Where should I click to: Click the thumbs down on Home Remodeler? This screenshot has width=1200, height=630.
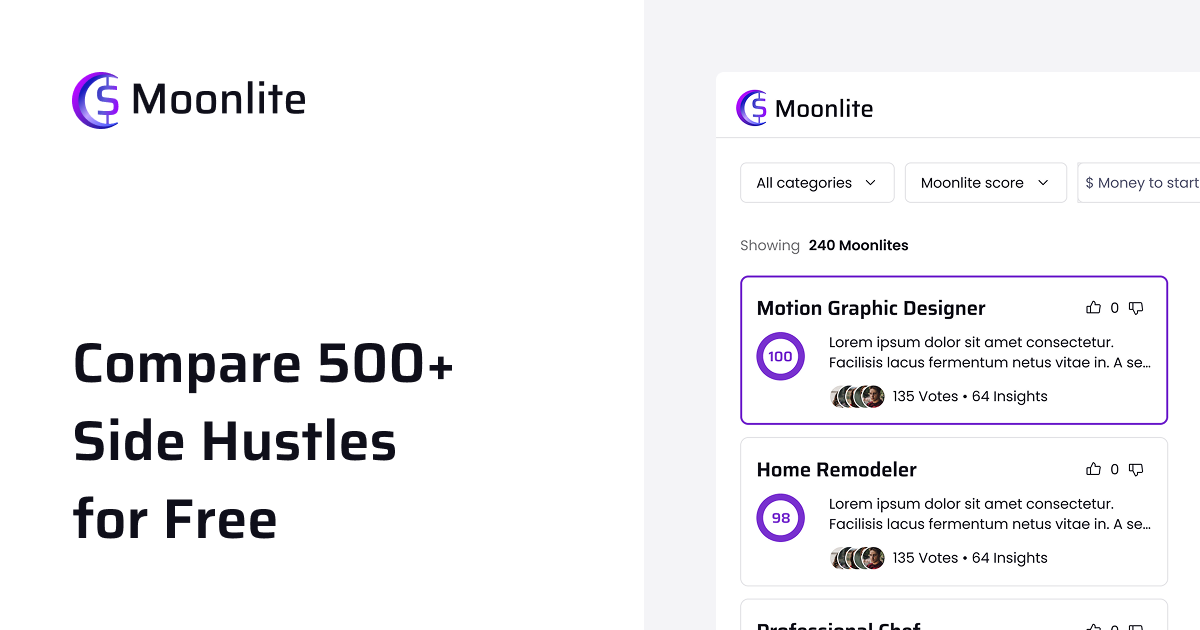click(1136, 469)
